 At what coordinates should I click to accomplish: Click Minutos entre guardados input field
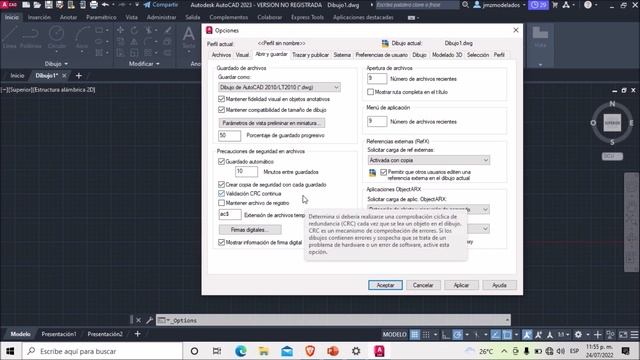tap(247, 172)
